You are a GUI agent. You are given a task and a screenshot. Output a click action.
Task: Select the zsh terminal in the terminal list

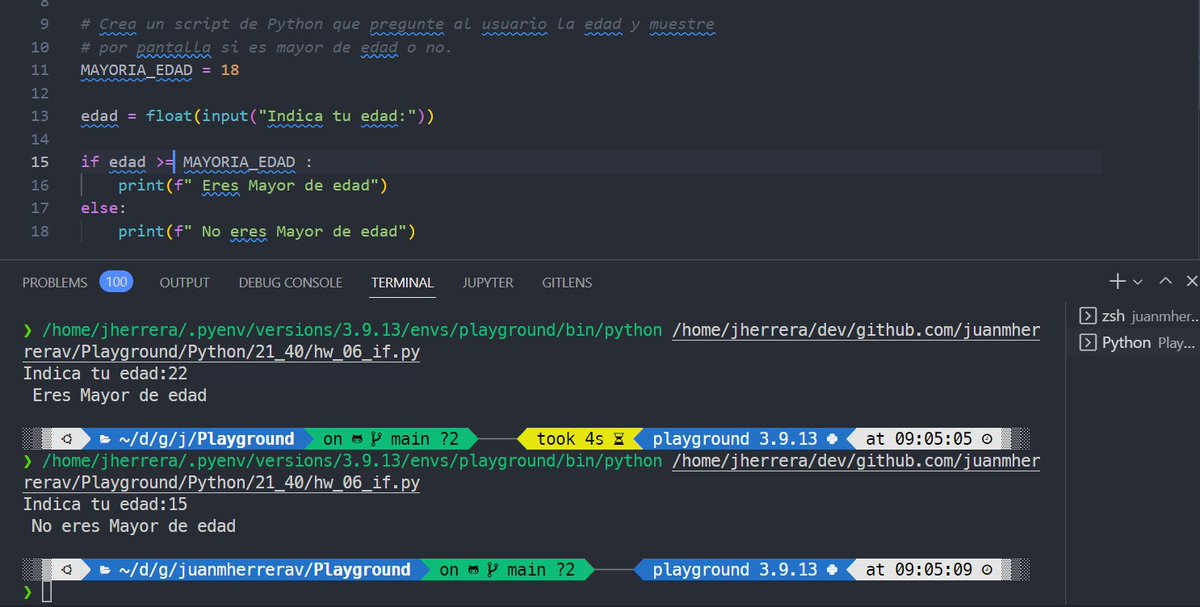pyautogui.click(x=1137, y=316)
